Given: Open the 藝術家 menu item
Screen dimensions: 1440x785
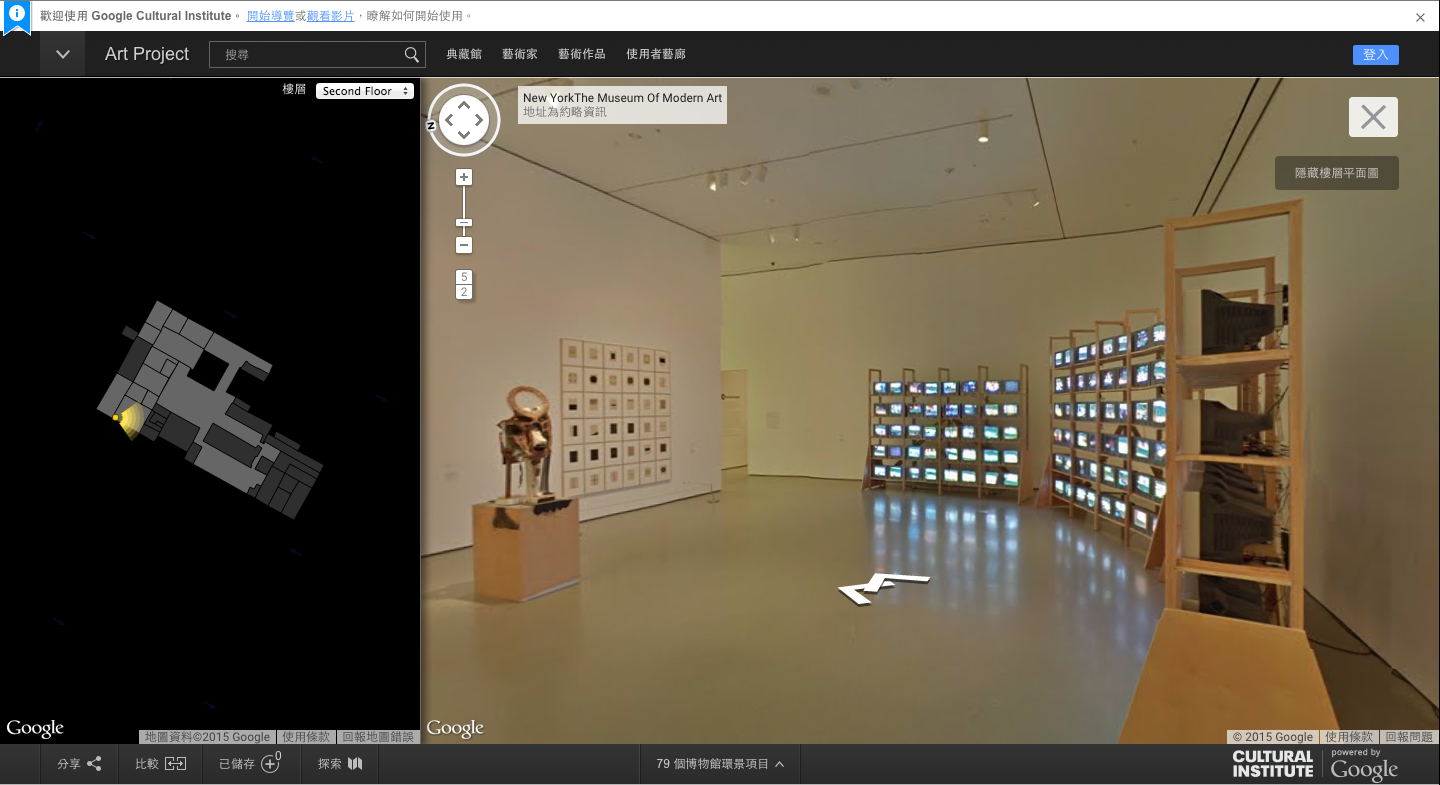Looking at the screenshot, I should pyautogui.click(x=520, y=55).
